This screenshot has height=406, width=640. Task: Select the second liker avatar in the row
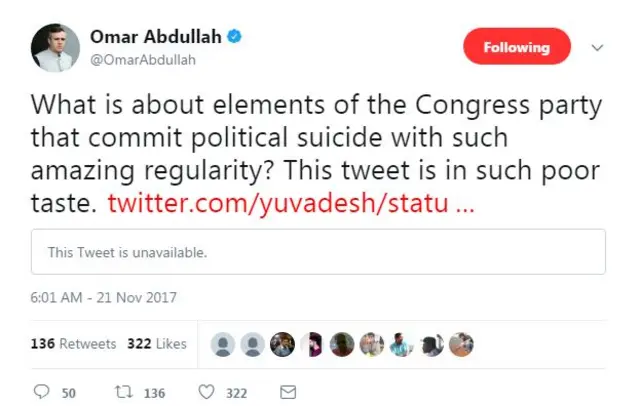(254, 344)
